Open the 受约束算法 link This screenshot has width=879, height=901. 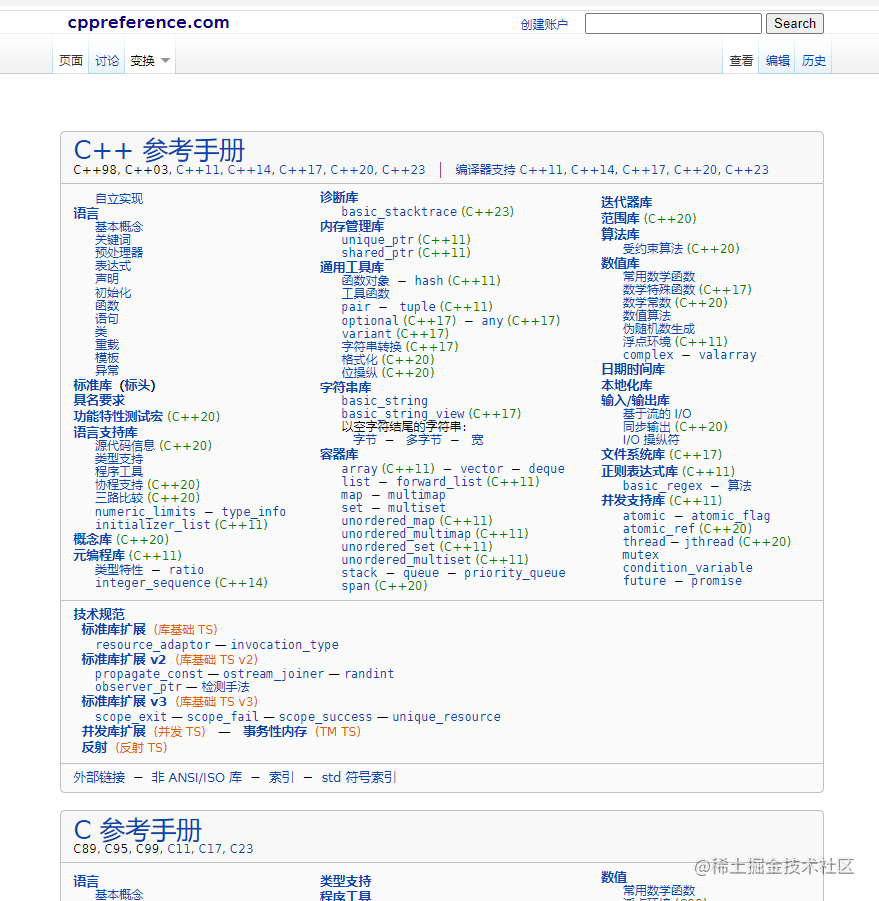tap(653, 249)
